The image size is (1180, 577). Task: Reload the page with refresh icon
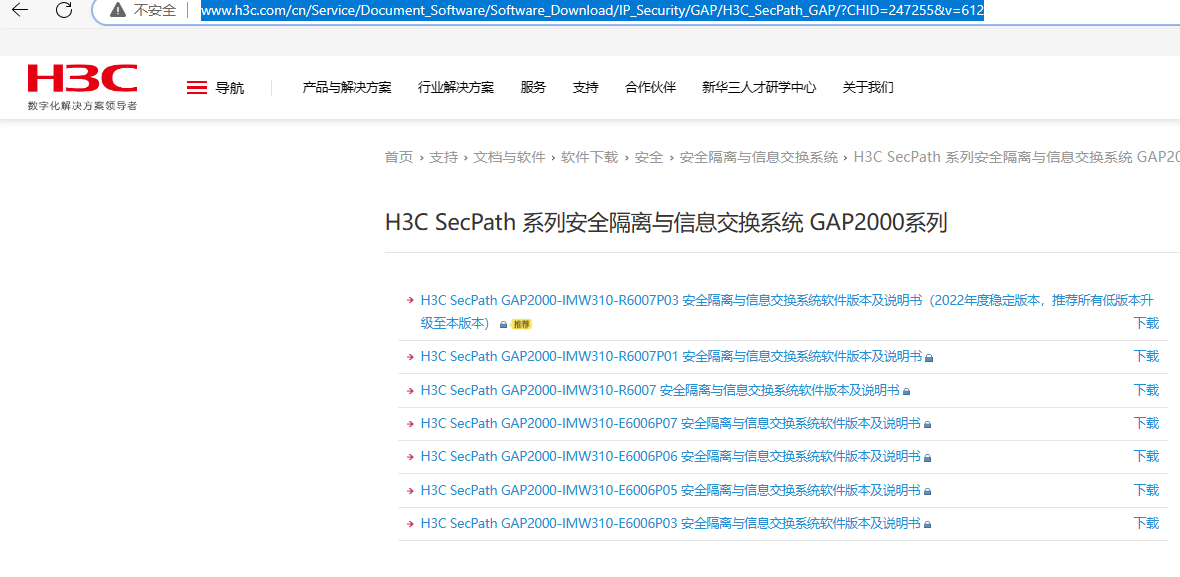point(65,10)
